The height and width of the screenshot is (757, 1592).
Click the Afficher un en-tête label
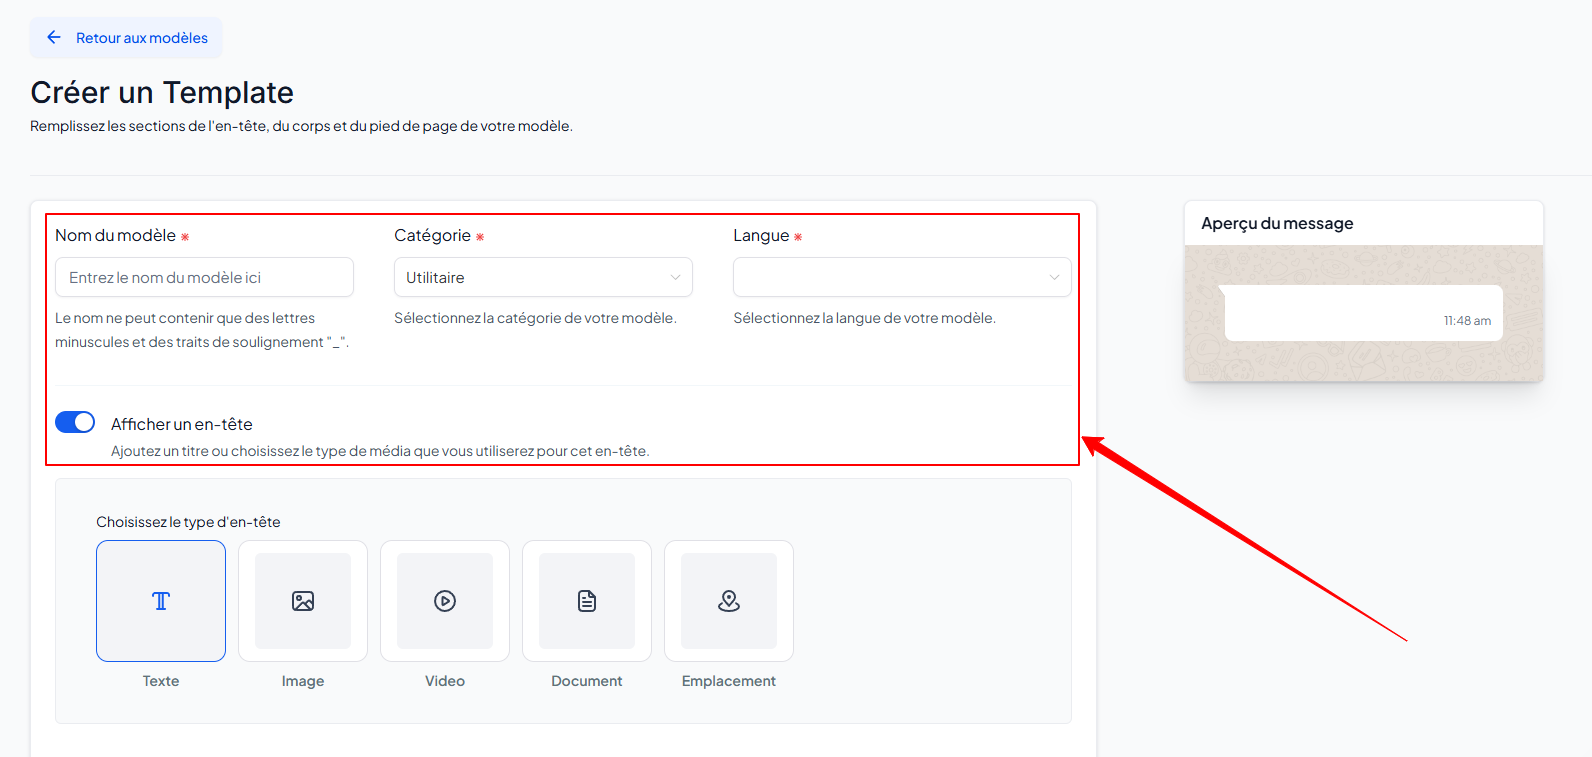(x=182, y=424)
